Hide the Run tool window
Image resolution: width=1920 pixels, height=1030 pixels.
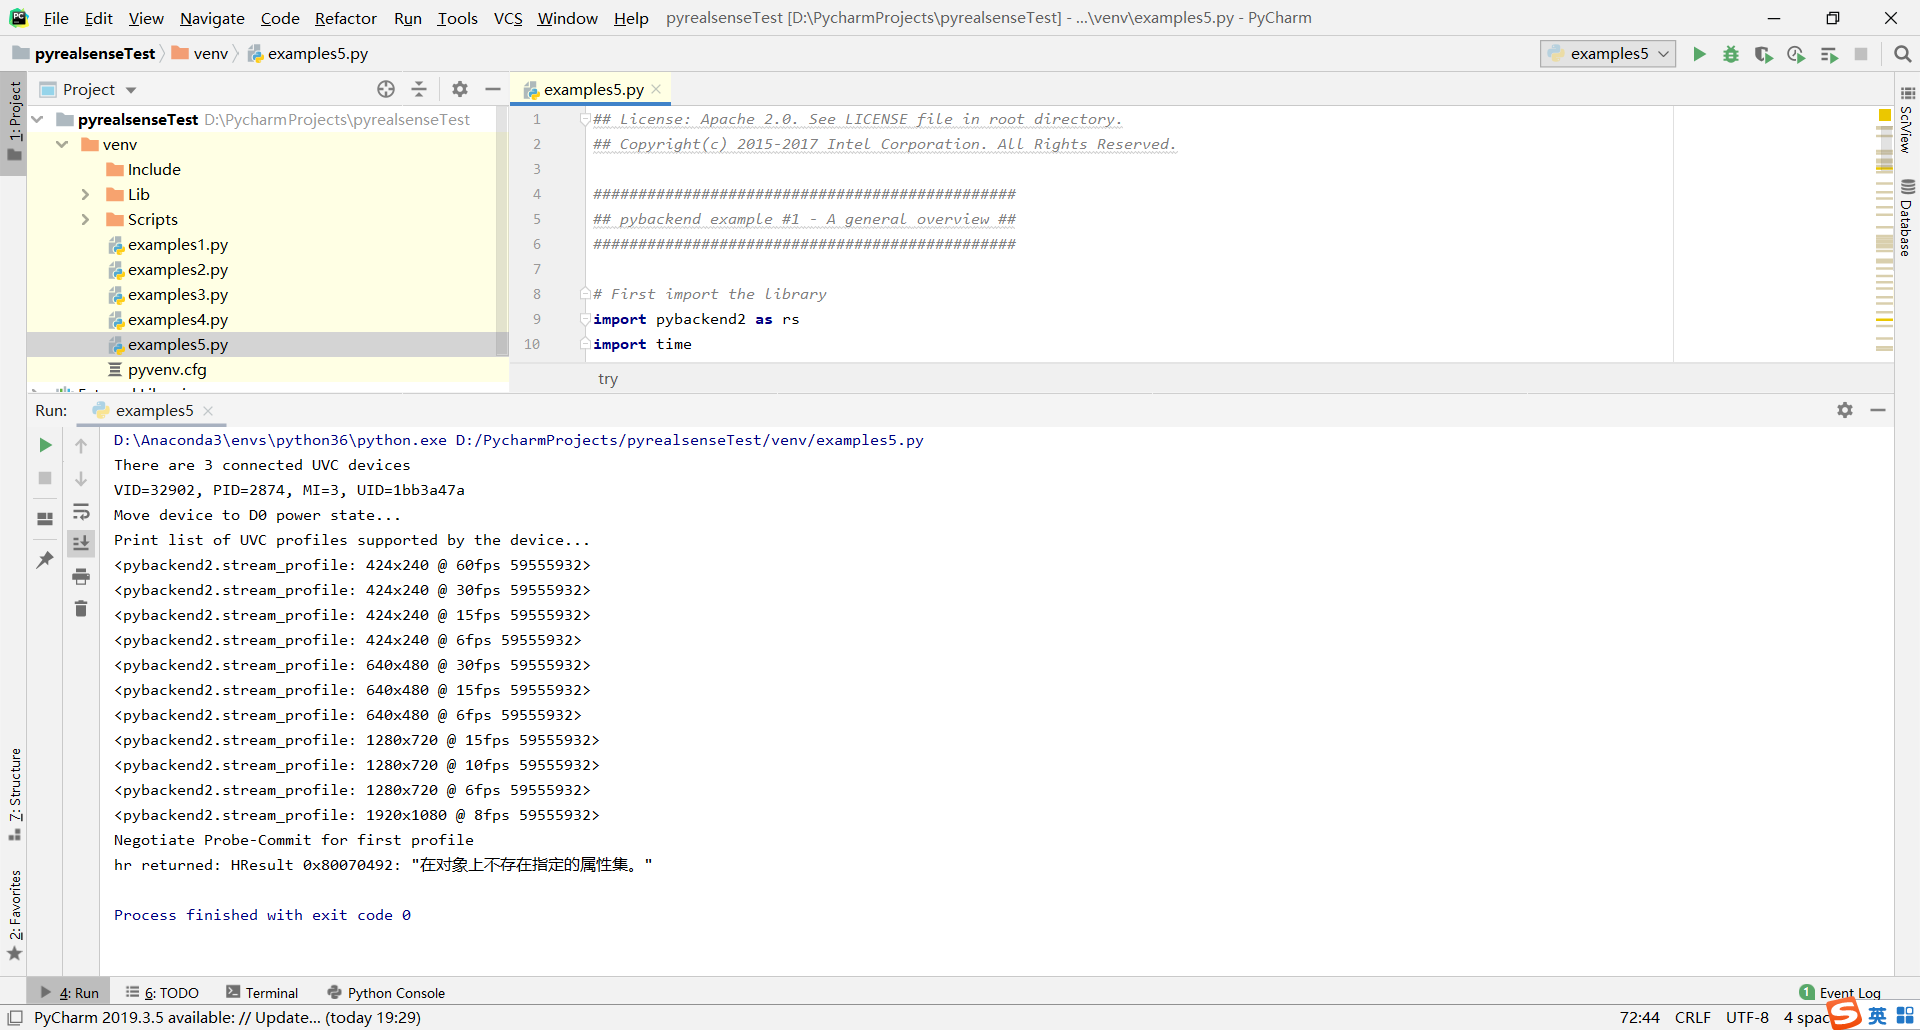coord(1878,410)
